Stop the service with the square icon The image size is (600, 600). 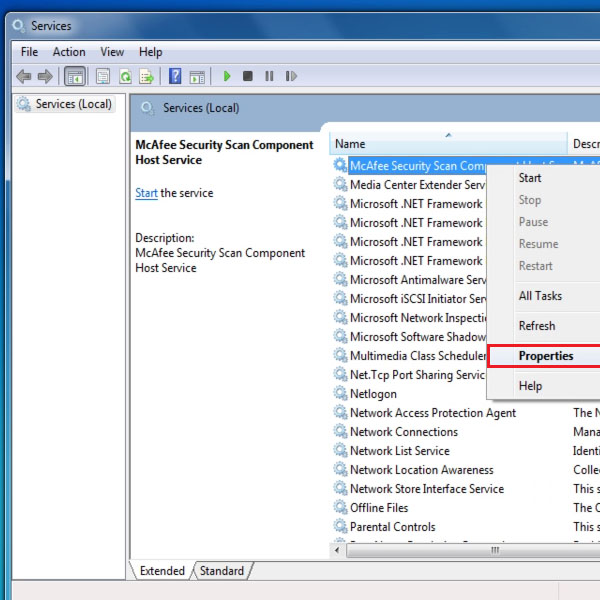(x=248, y=76)
